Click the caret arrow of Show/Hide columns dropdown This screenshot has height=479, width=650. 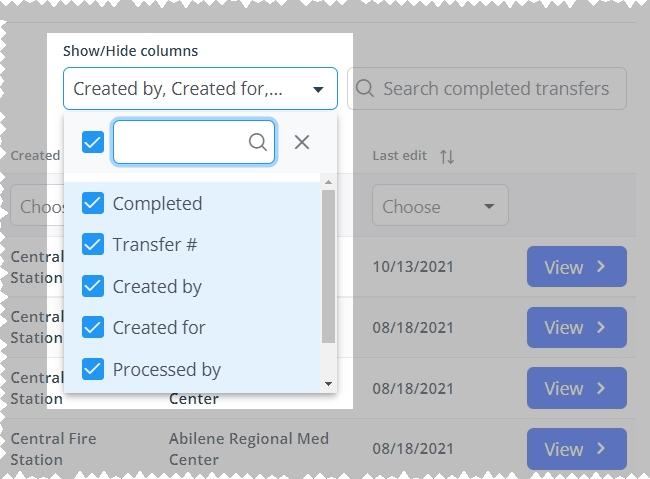[318, 90]
